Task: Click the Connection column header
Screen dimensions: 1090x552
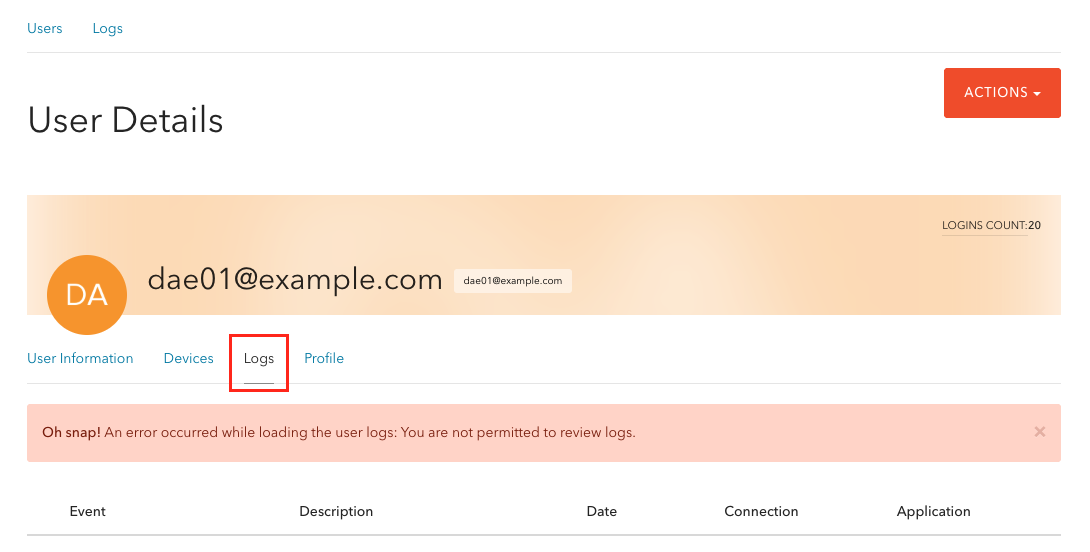Action: (x=761, y=511)
